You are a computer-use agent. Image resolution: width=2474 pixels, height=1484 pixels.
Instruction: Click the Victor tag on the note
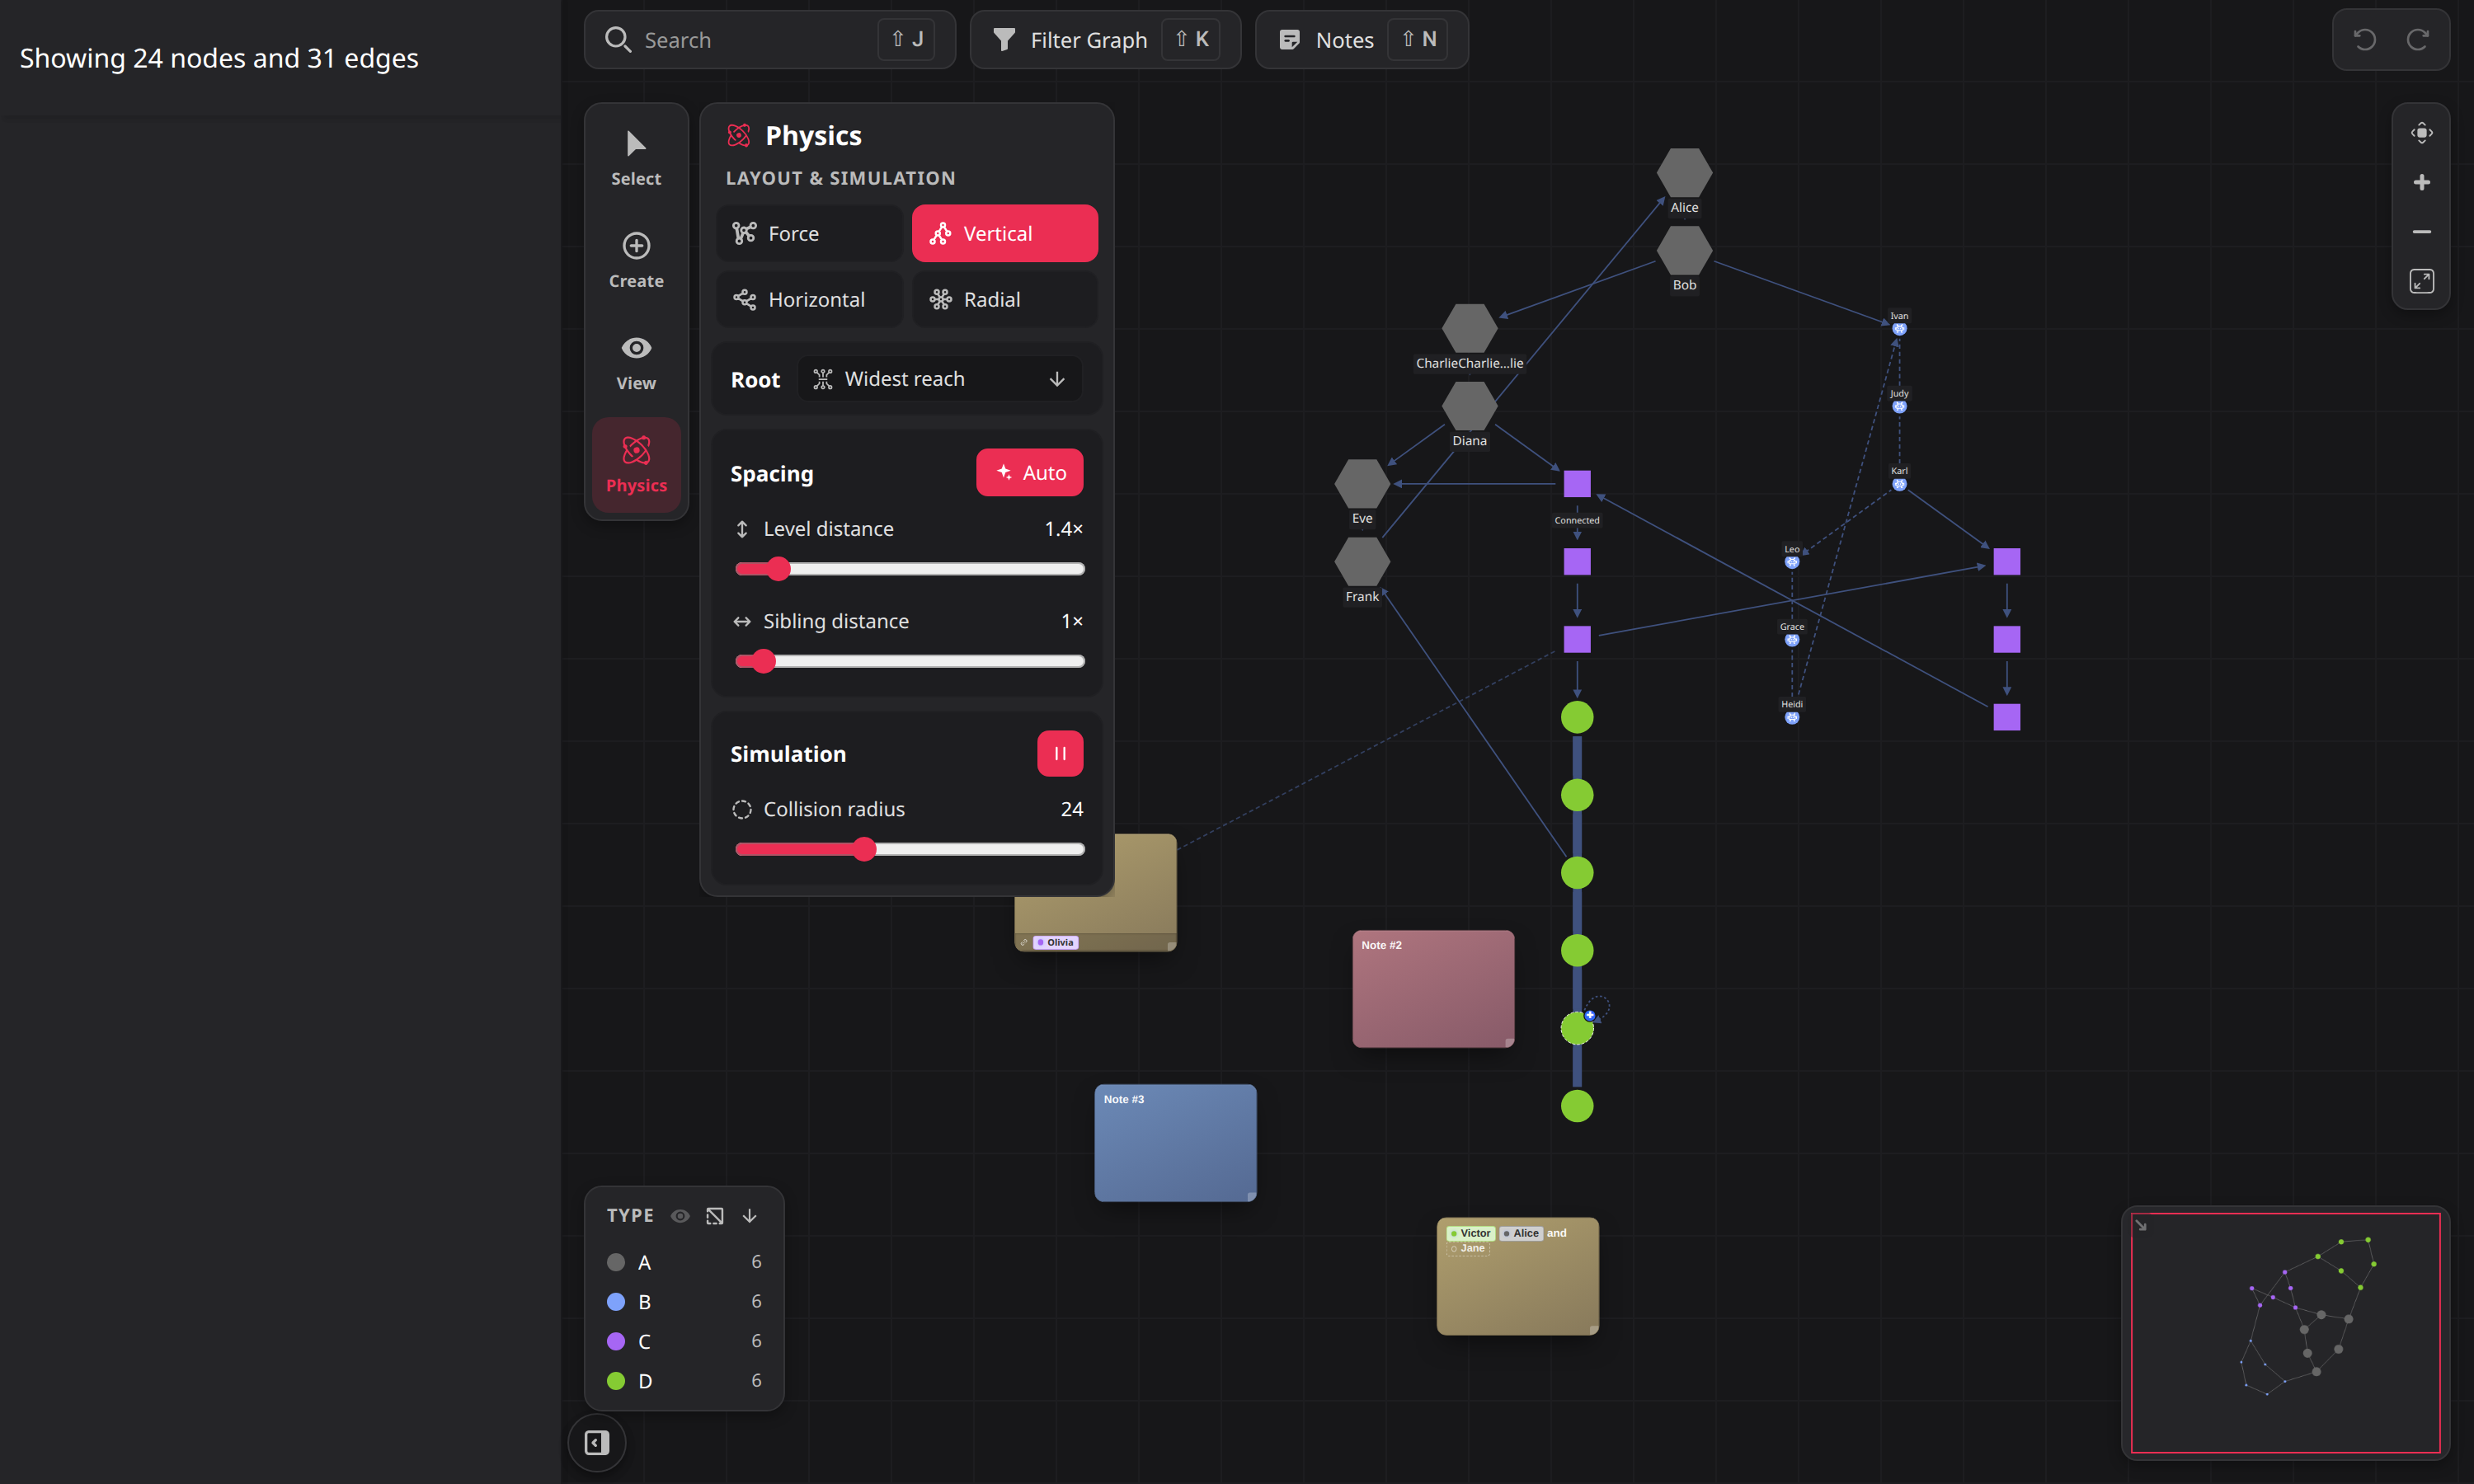1470,1233
